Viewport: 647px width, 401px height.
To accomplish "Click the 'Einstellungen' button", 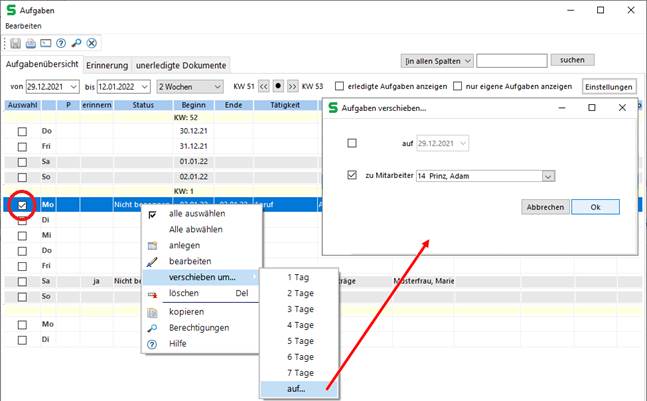I will pos(608,87).
